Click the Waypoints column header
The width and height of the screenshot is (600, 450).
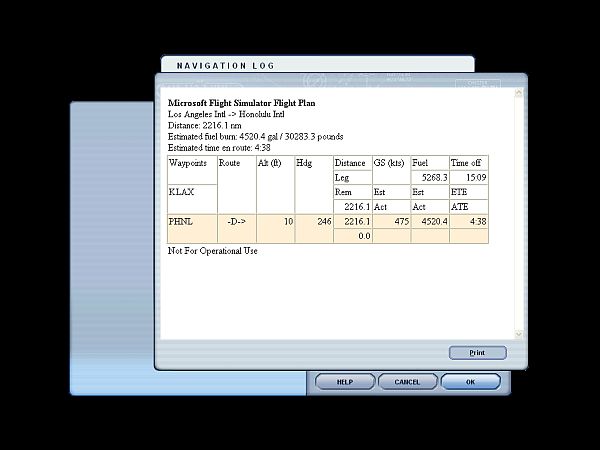191,162
